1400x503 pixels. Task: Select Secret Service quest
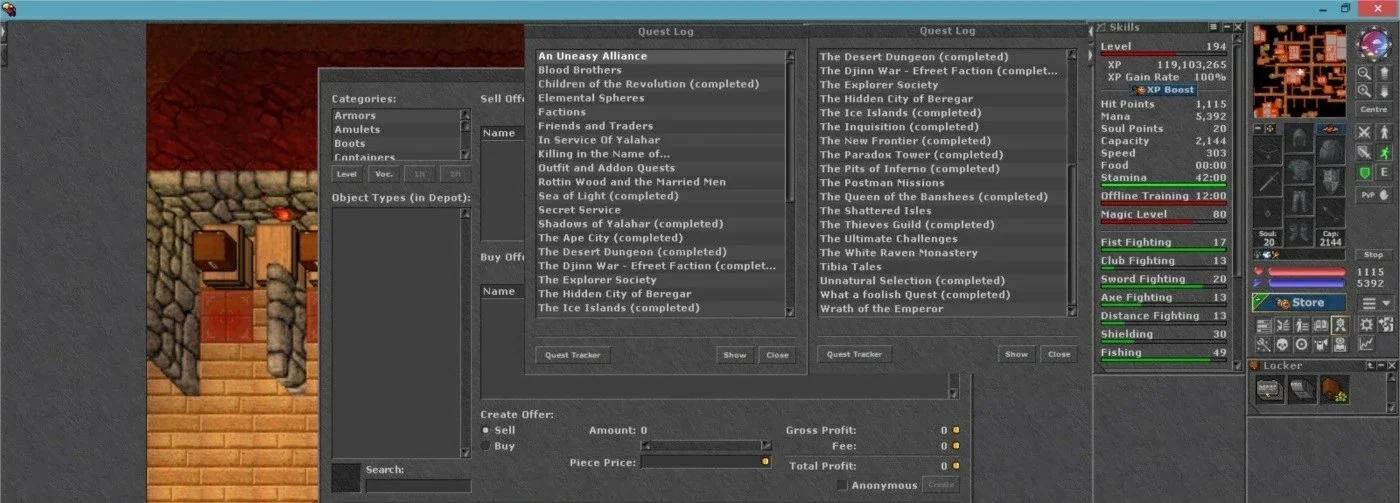[660, 210]
